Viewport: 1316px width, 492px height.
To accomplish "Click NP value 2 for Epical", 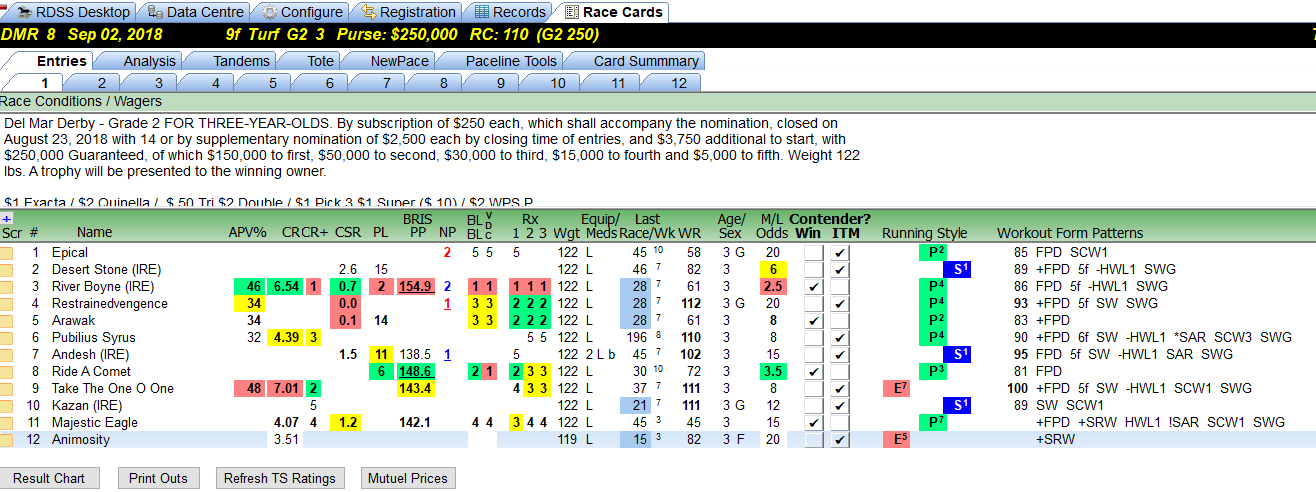I will click(x=448, y=253).
